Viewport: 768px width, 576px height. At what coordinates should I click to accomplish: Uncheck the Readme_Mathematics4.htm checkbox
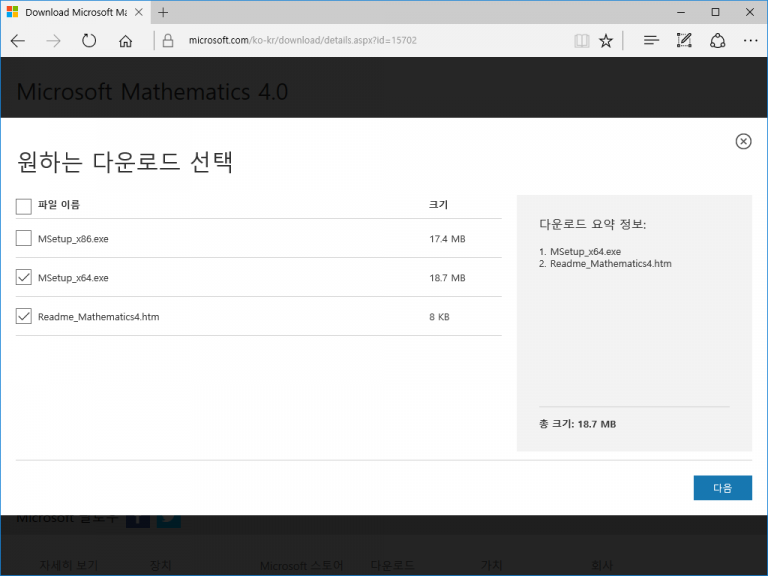coord(24,316)
